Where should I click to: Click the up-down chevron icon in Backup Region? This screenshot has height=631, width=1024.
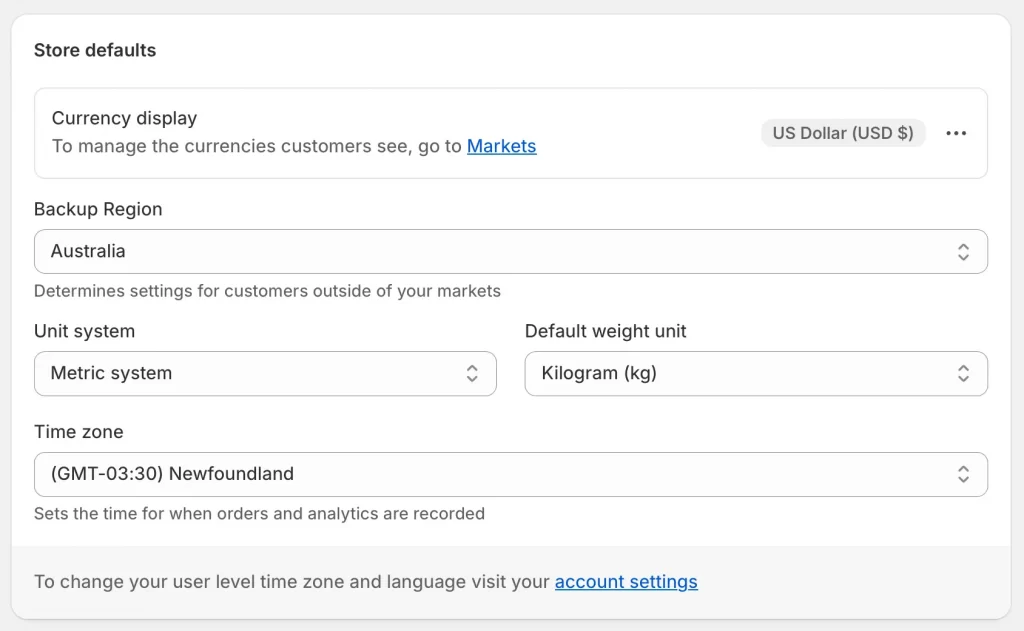coord(962,252)
